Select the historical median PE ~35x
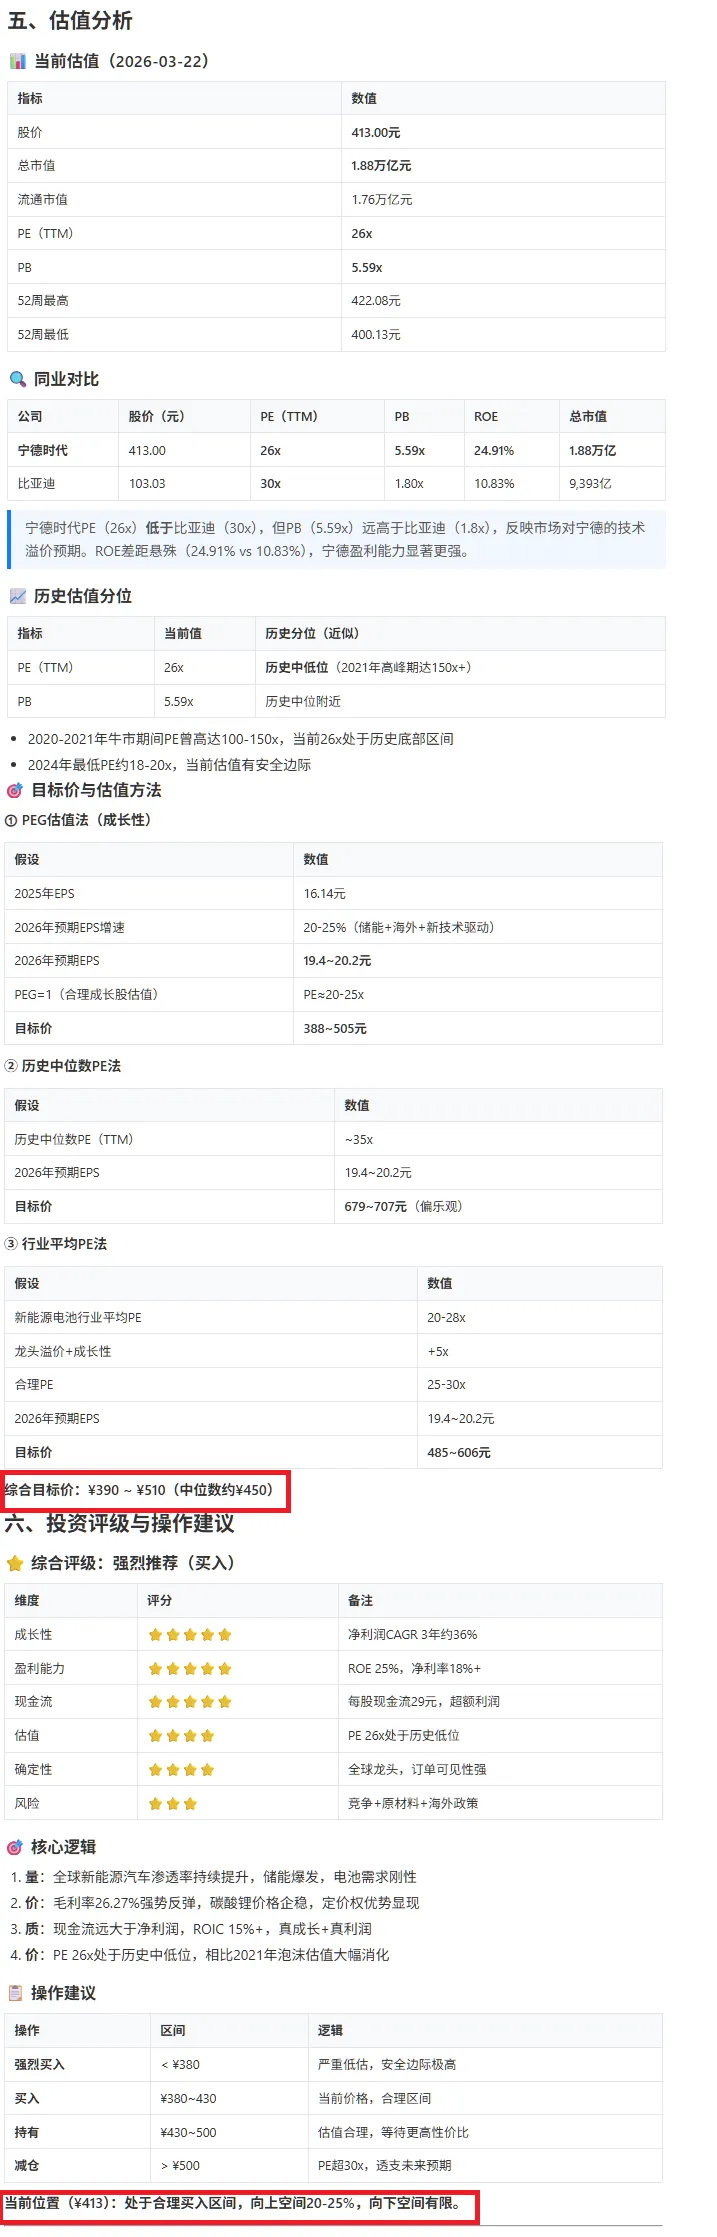Image resolution: width=717 pixels, height=2237 pixels. tap(359, 1140)
